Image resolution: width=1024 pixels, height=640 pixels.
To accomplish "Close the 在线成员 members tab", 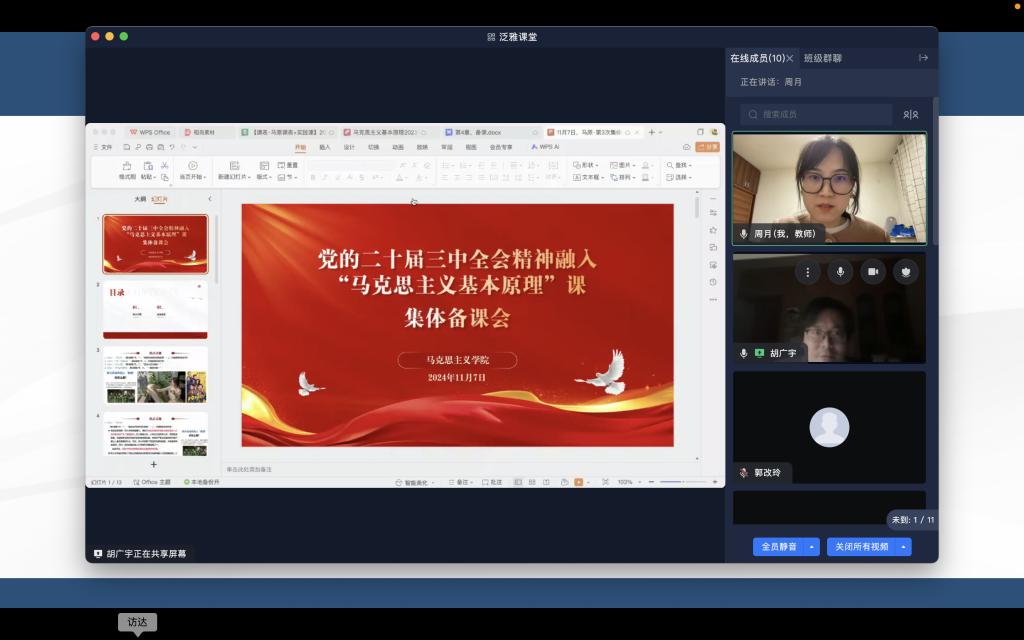I will coord(790,58).
